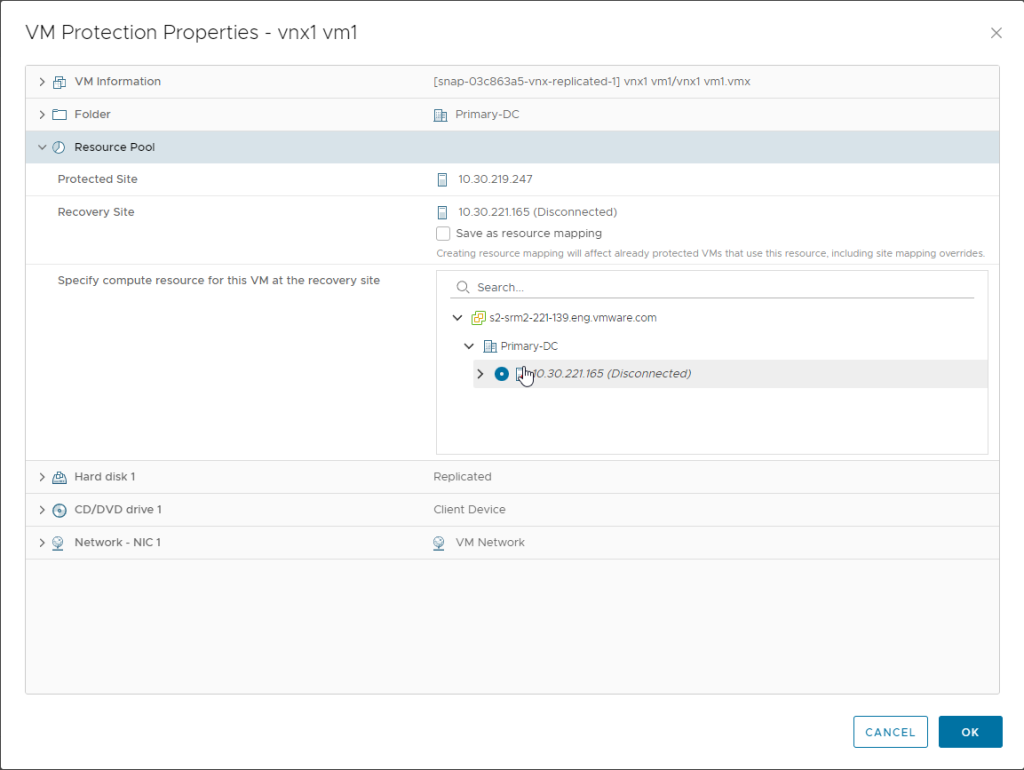Expand the Hard disk 1 section
Image resolution: width=1024 pixels, height=770 pixels.
(42, 477)
